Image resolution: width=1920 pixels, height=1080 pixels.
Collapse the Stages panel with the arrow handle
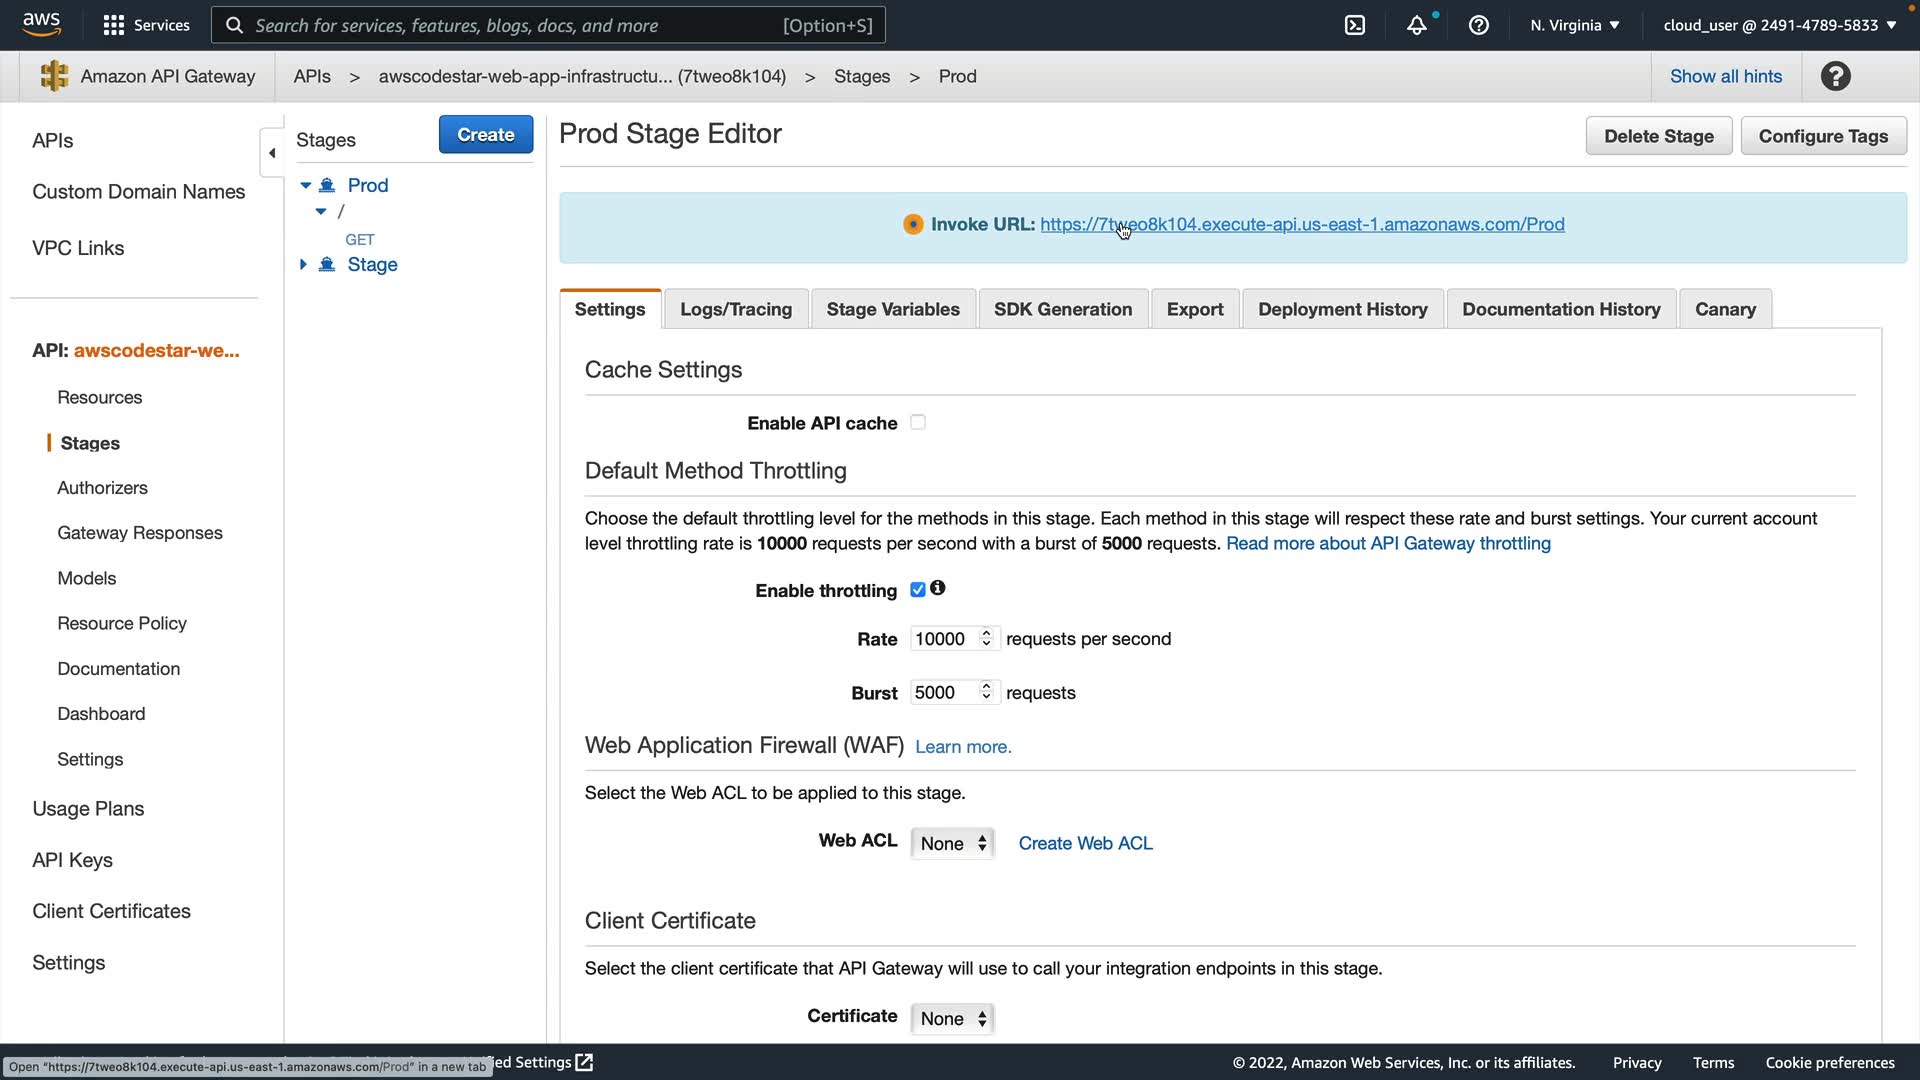(x=272, y=153)
